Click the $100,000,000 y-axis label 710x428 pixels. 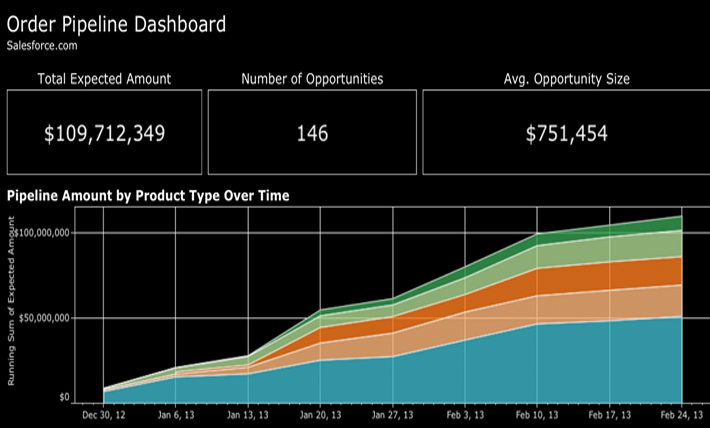pos(40,233)
